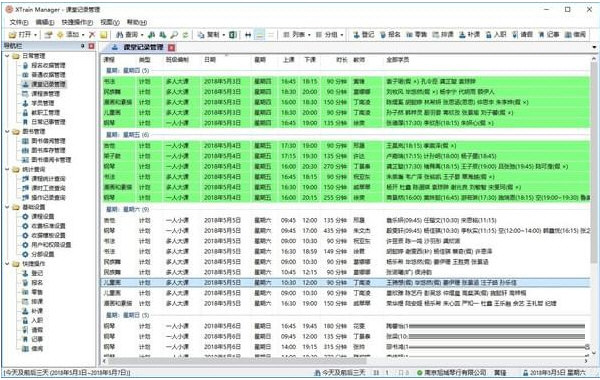Click the yellow note icon in toolbar
Image resolution: width=600 pixels, height=380 pixels.
[x=104, y=35]
